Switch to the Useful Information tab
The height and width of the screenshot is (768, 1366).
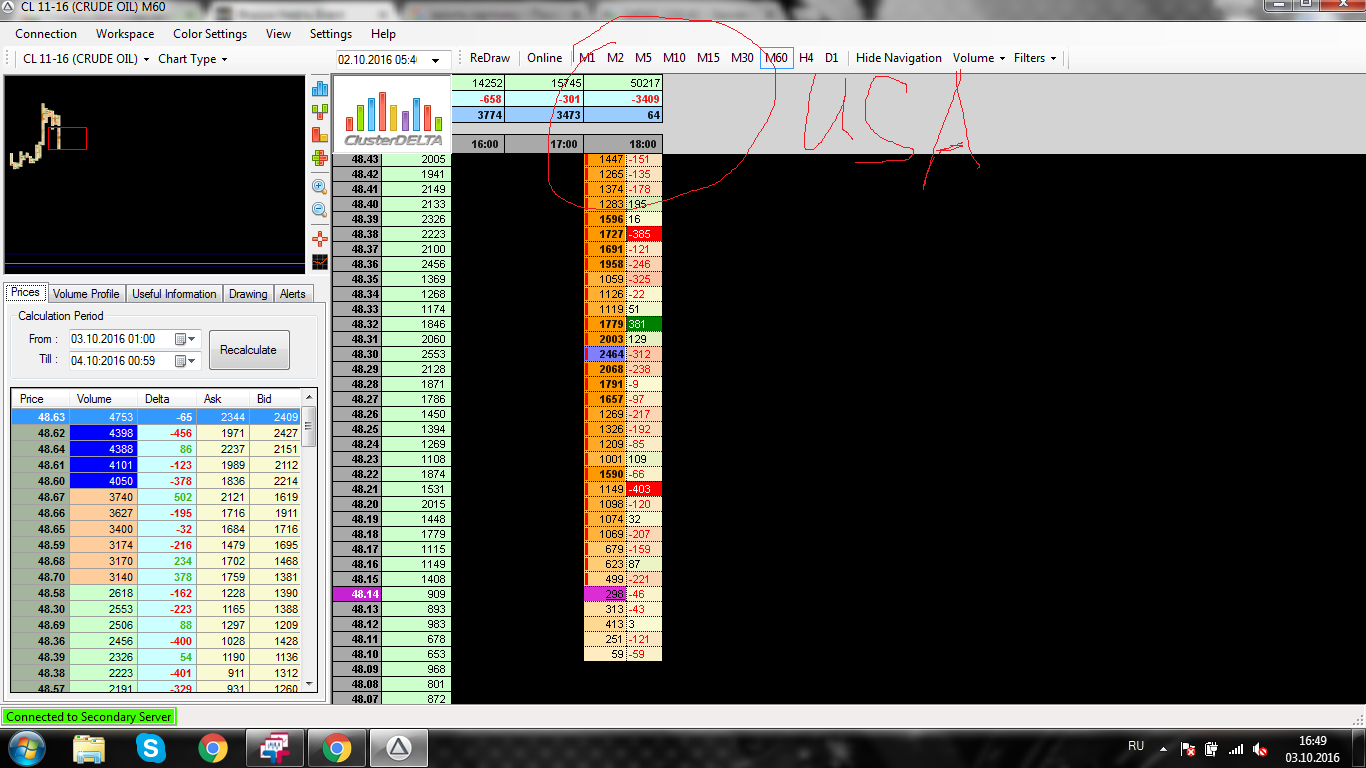(174, 294)
